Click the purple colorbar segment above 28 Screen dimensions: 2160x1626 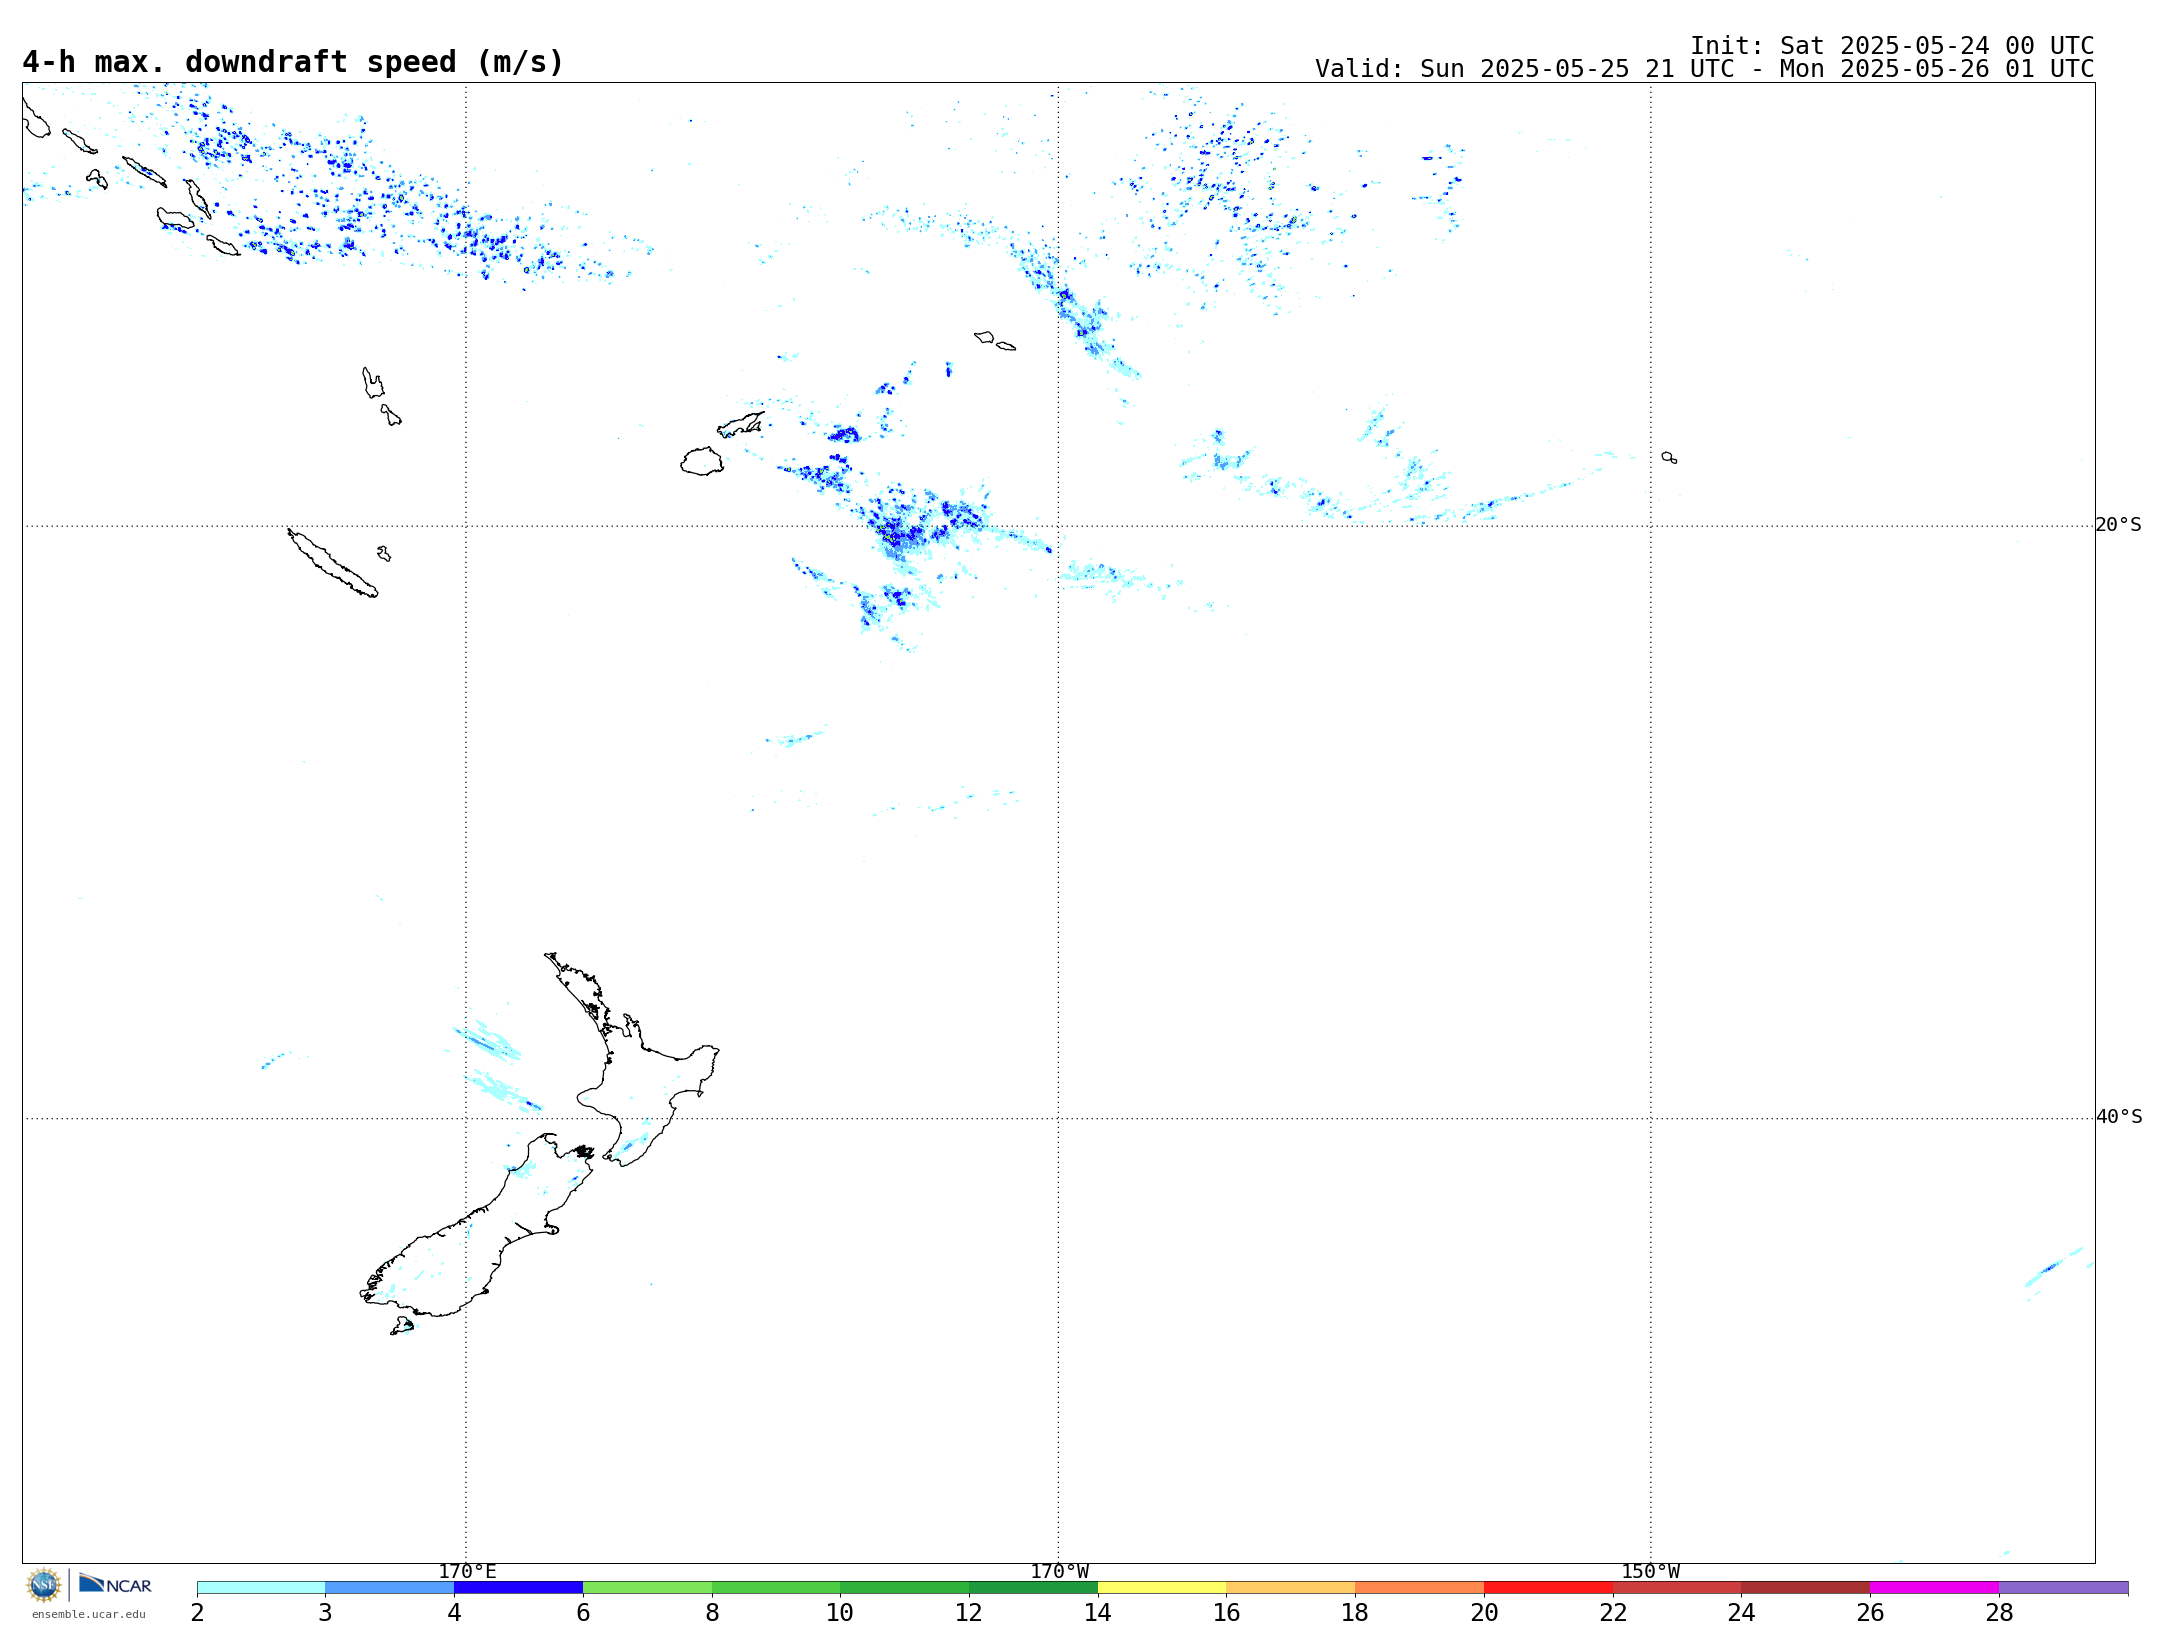[x=2064, y=1588]
